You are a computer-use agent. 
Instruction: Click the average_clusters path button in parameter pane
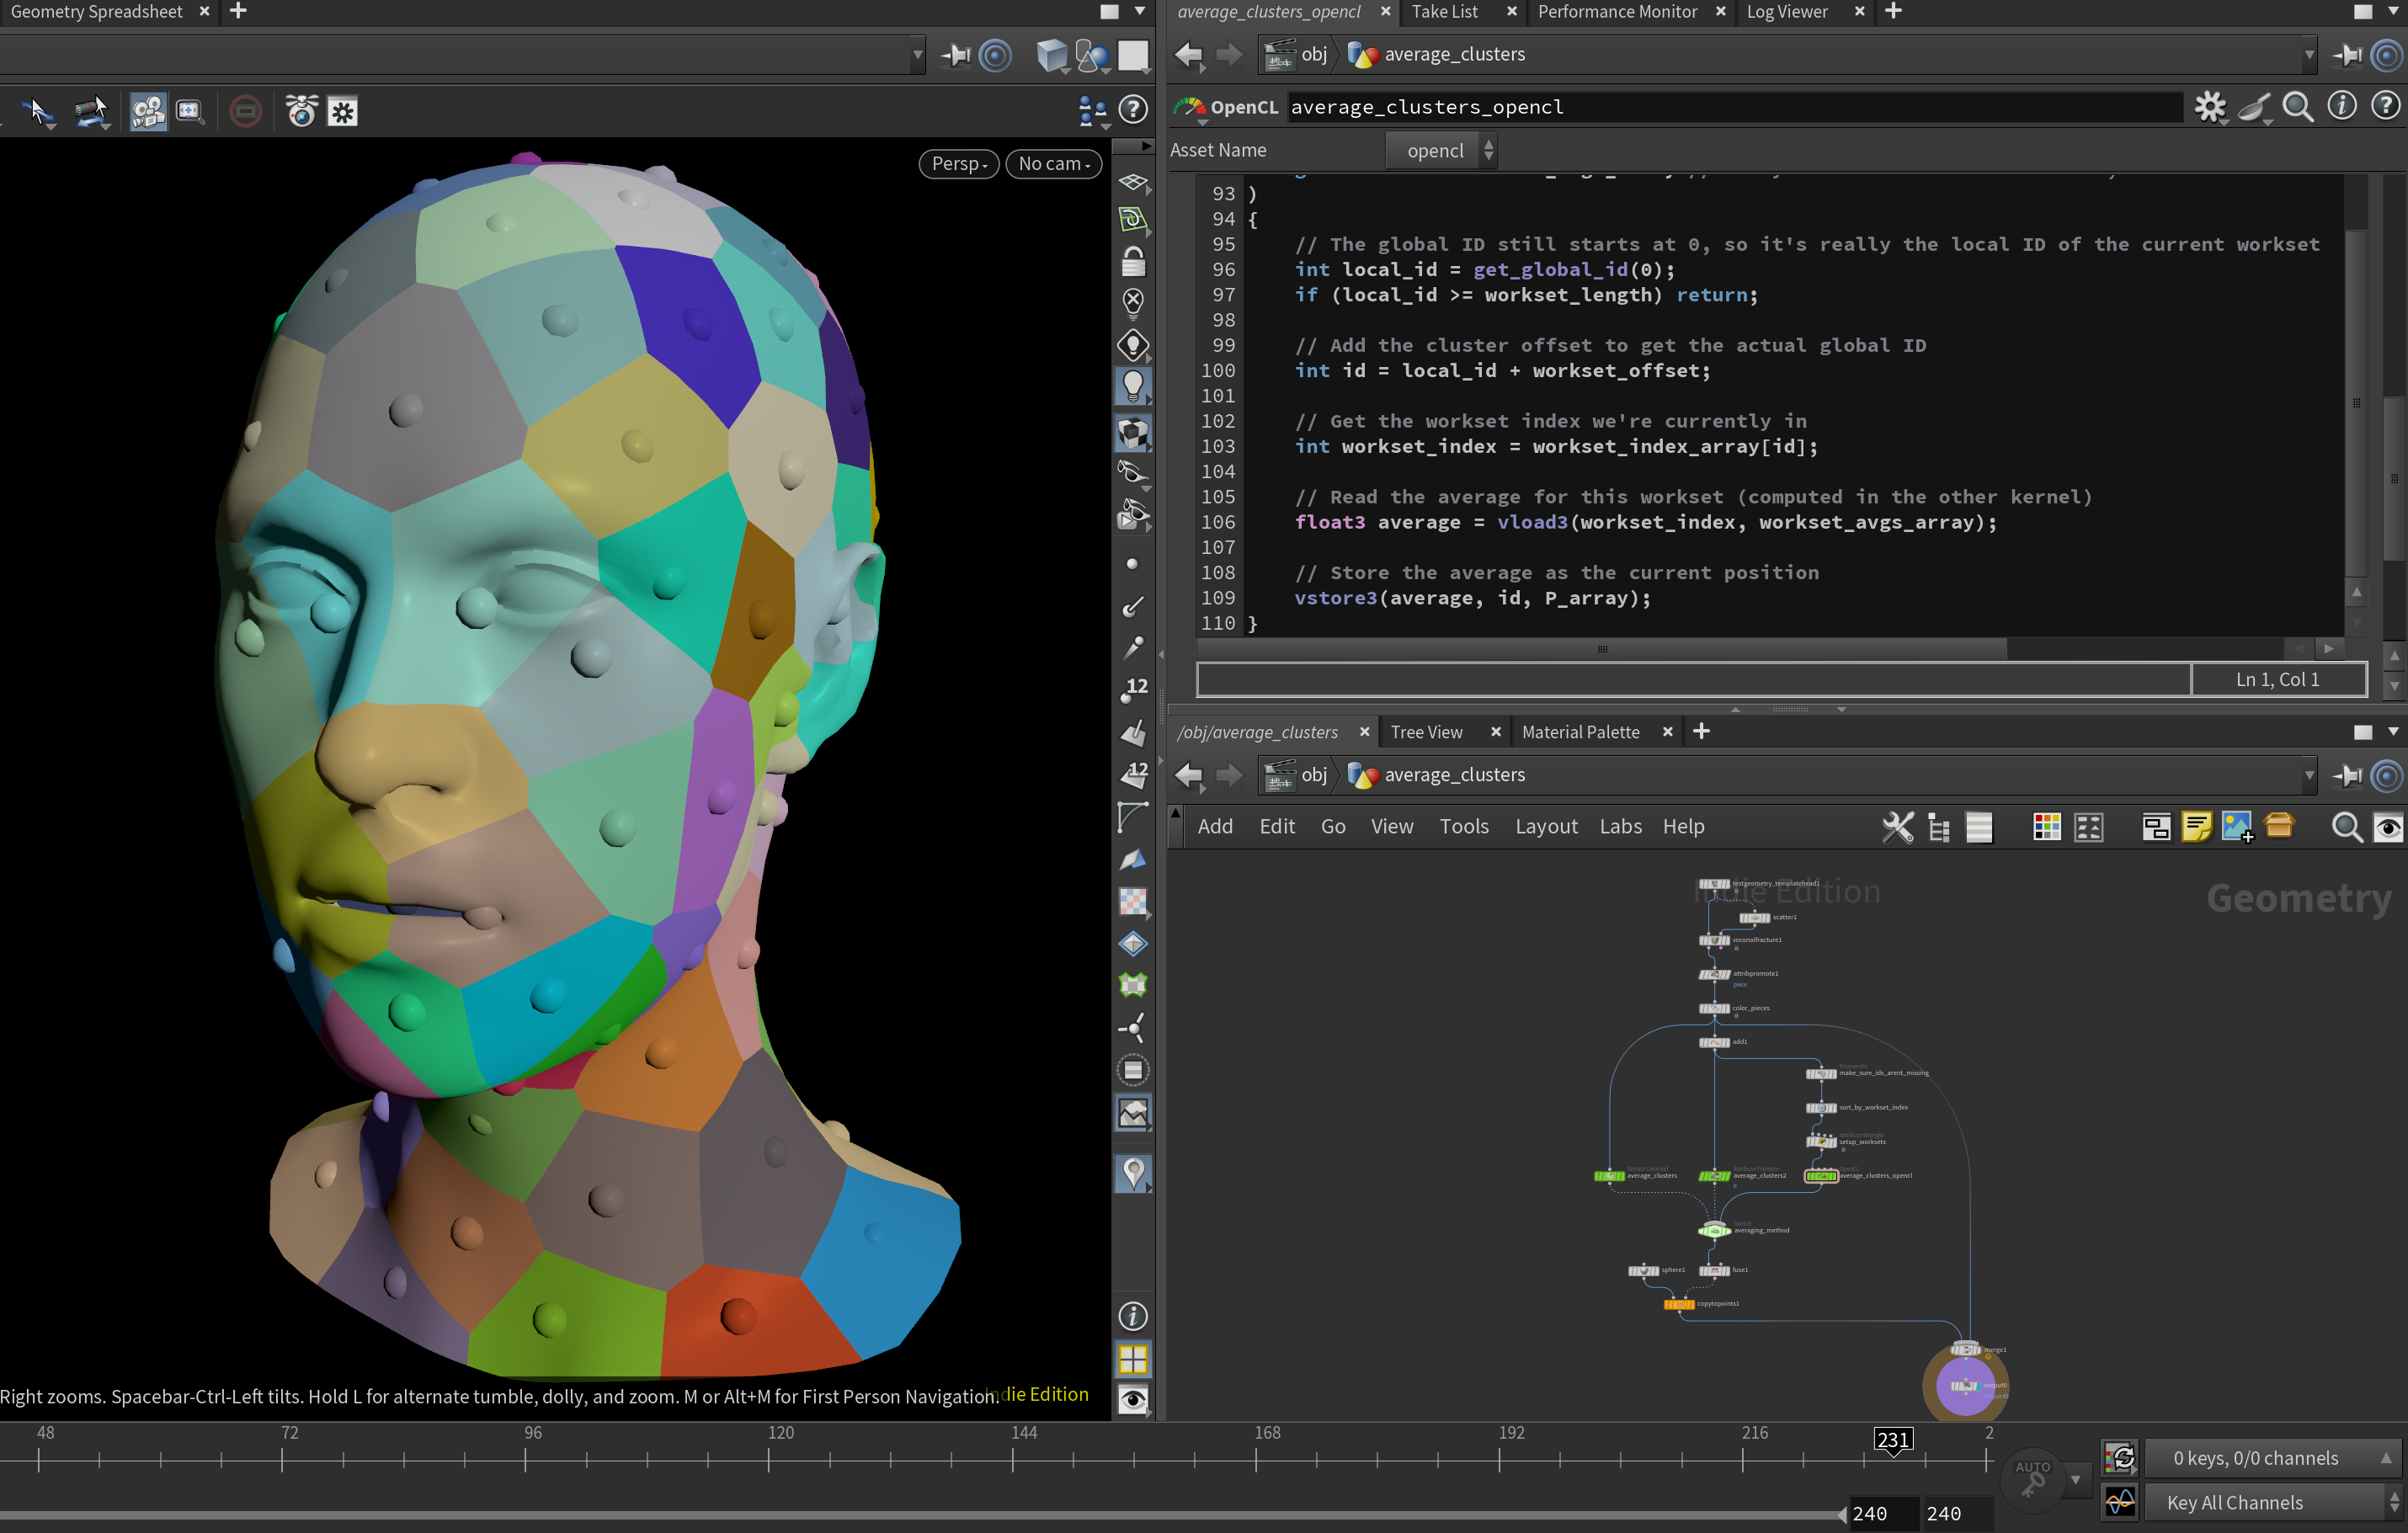(1452, 55)
